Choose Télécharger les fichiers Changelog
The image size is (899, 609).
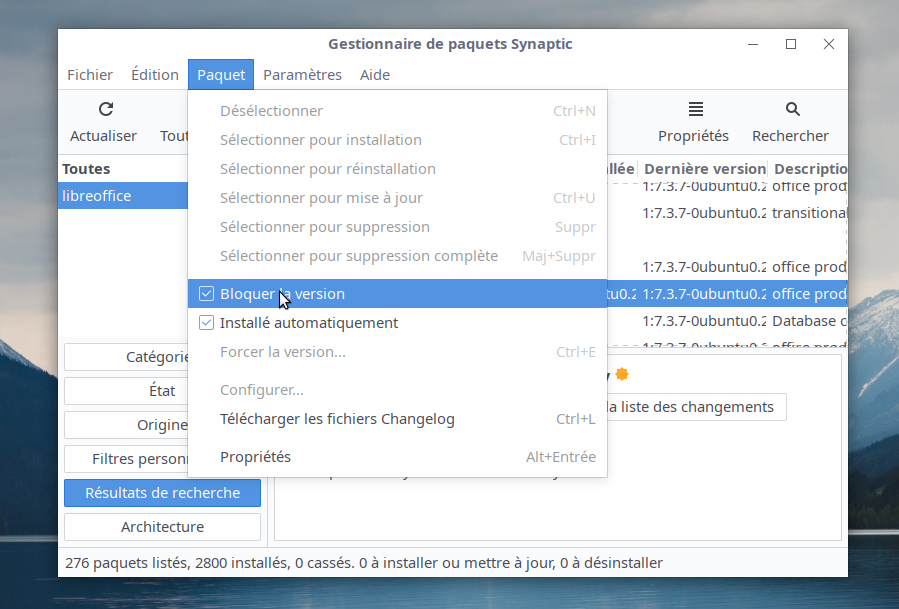point(337,419)
